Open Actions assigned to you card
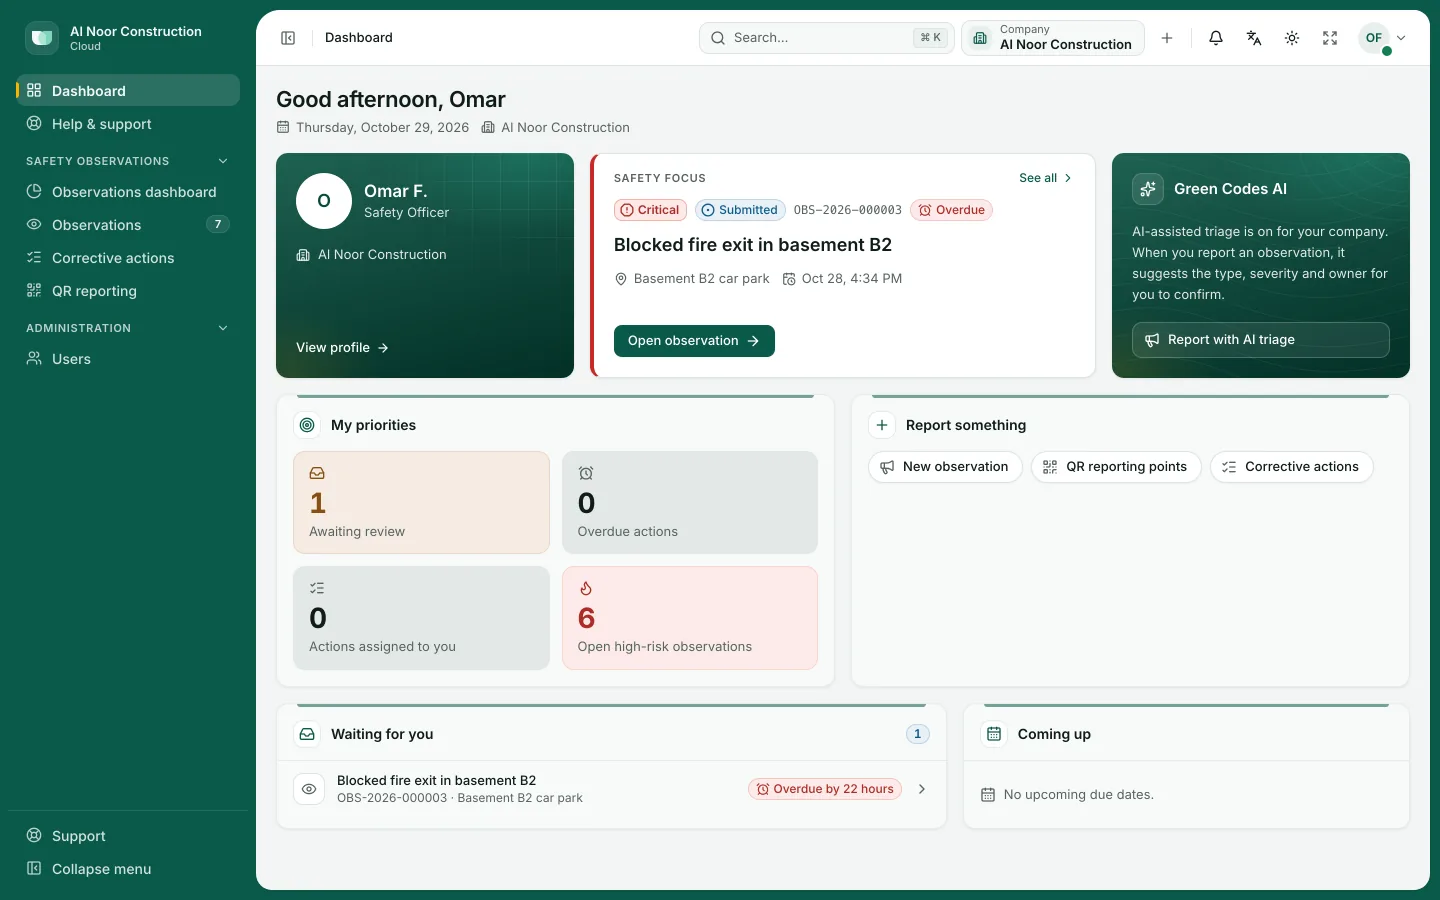This screenshot has height=900, width=1440. click(421, 618)
